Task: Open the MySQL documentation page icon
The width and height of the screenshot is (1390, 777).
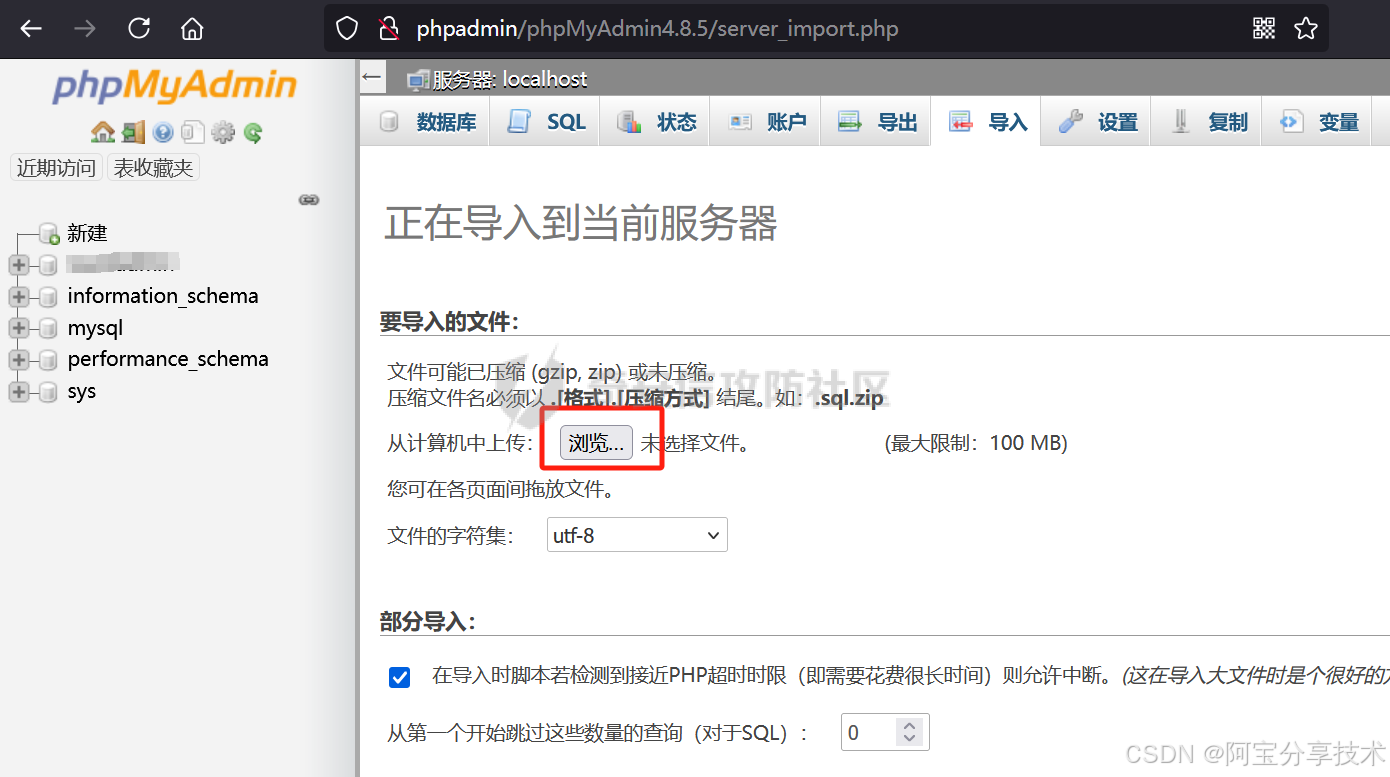Action: (193, 132)
